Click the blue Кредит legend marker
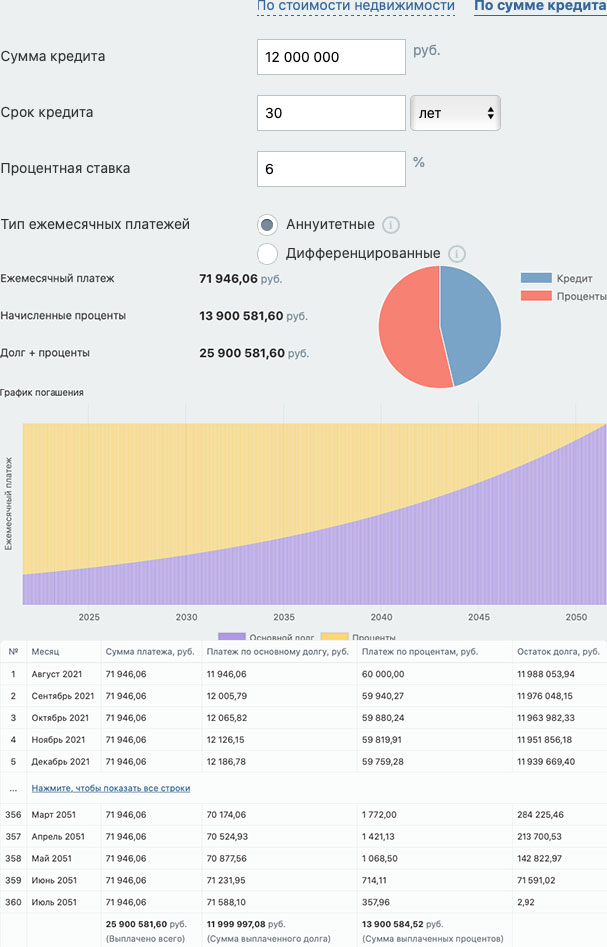 tap(536, 278)
